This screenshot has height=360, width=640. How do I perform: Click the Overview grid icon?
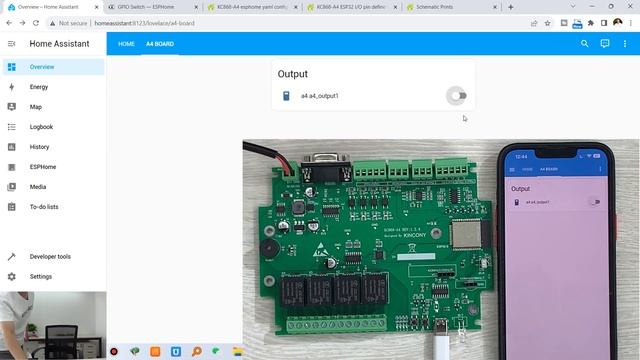tap(11, 67)
